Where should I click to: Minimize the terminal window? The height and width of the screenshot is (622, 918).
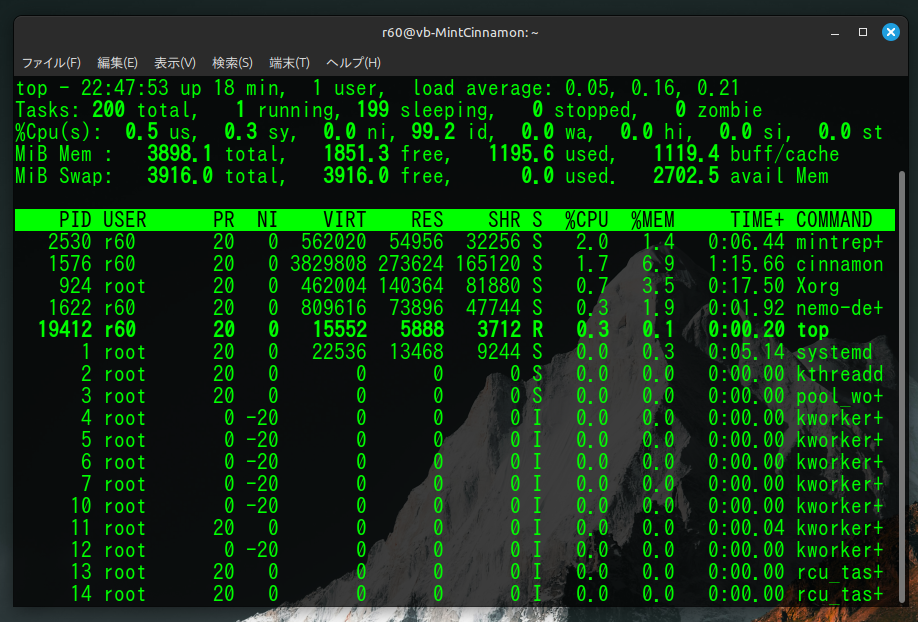[836, 32]
